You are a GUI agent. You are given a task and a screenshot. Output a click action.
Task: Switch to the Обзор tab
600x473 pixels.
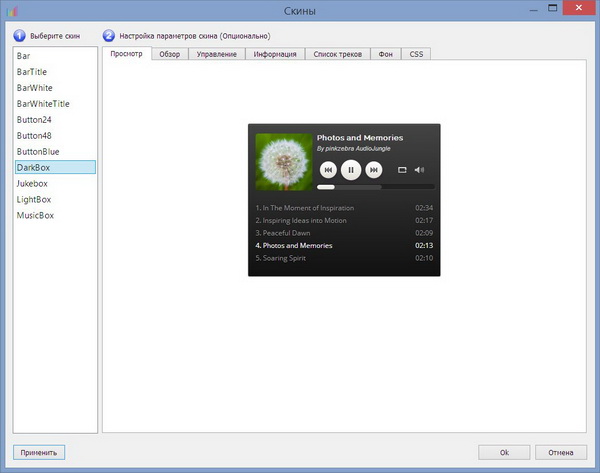click(170, 54)
